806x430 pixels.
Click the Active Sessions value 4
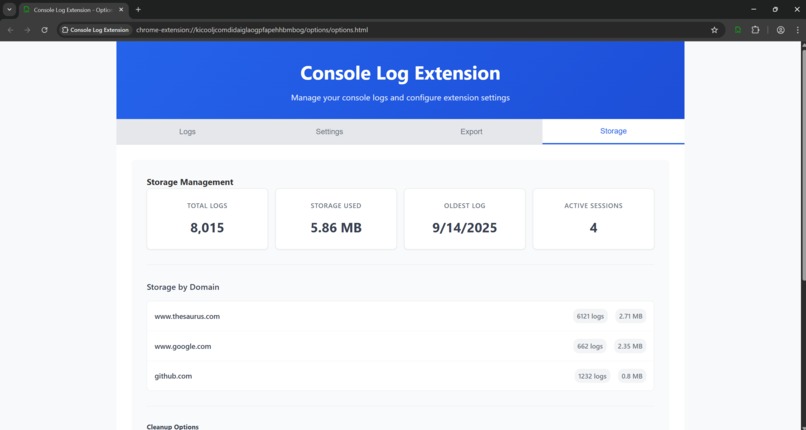(x=593, y=228)
